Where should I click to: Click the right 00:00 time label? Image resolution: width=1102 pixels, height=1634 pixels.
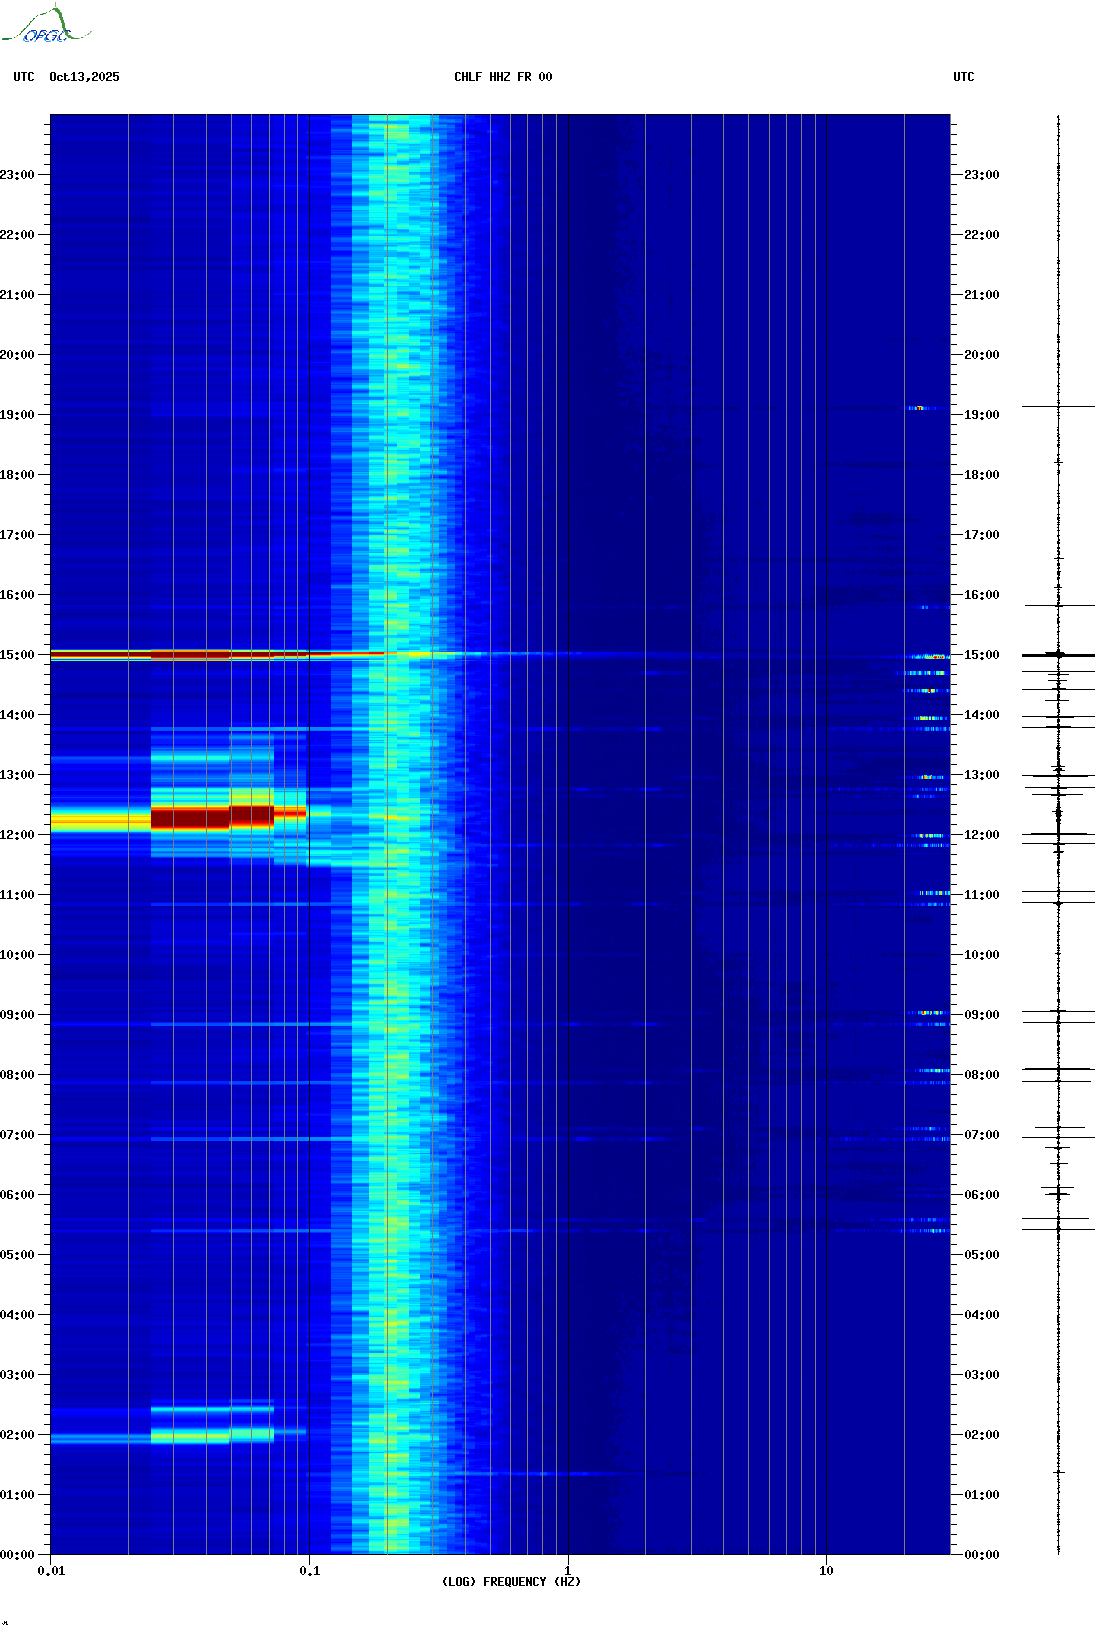(982, 1555)
